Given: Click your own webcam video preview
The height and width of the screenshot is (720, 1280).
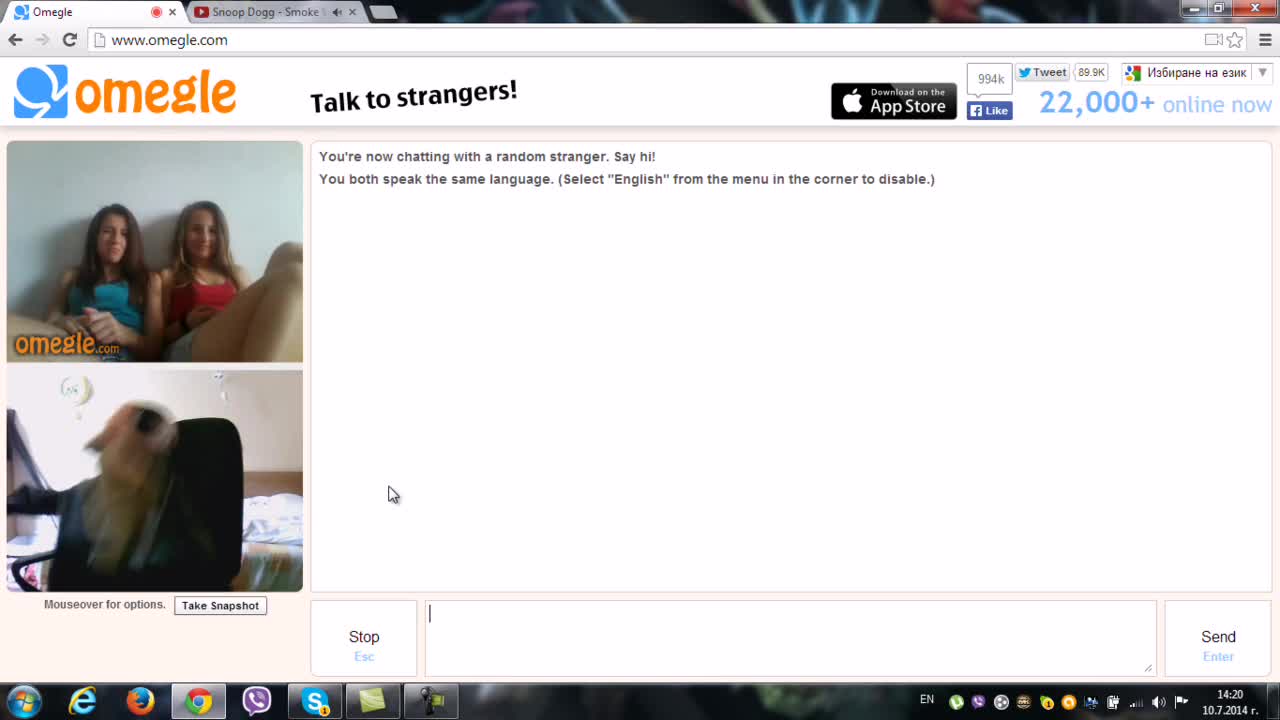Looking at the screenshot, I should [155, 481].
